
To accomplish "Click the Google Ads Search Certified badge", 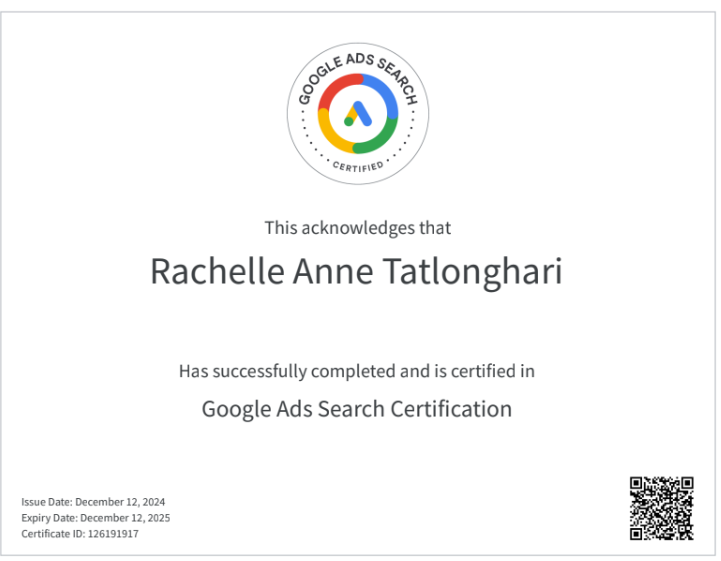I will 358,114.
